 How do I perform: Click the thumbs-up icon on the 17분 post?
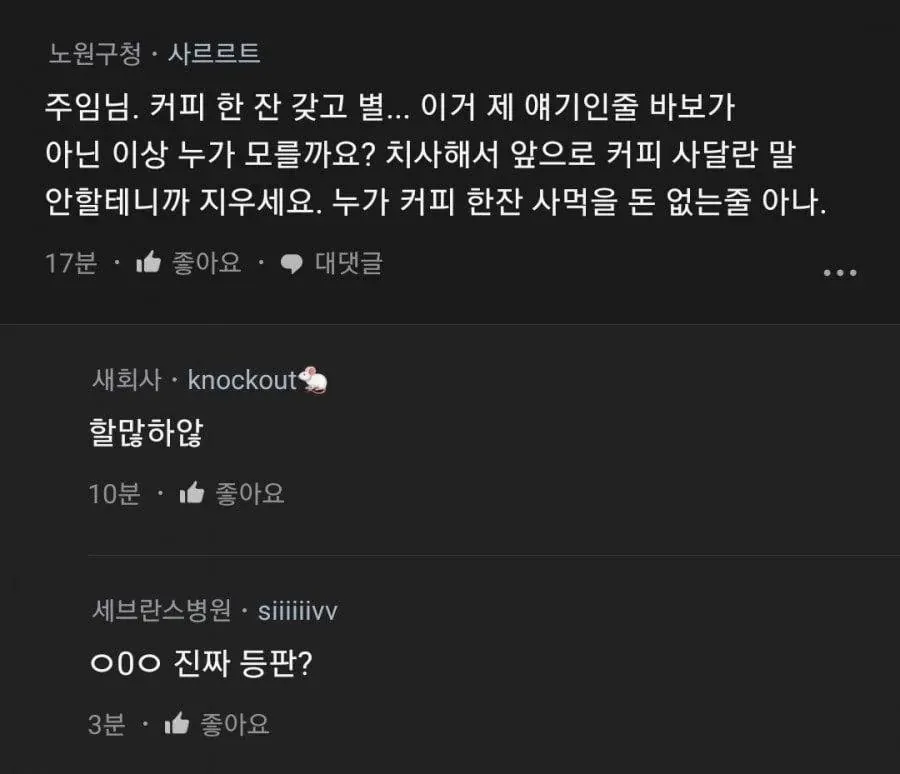149,262
